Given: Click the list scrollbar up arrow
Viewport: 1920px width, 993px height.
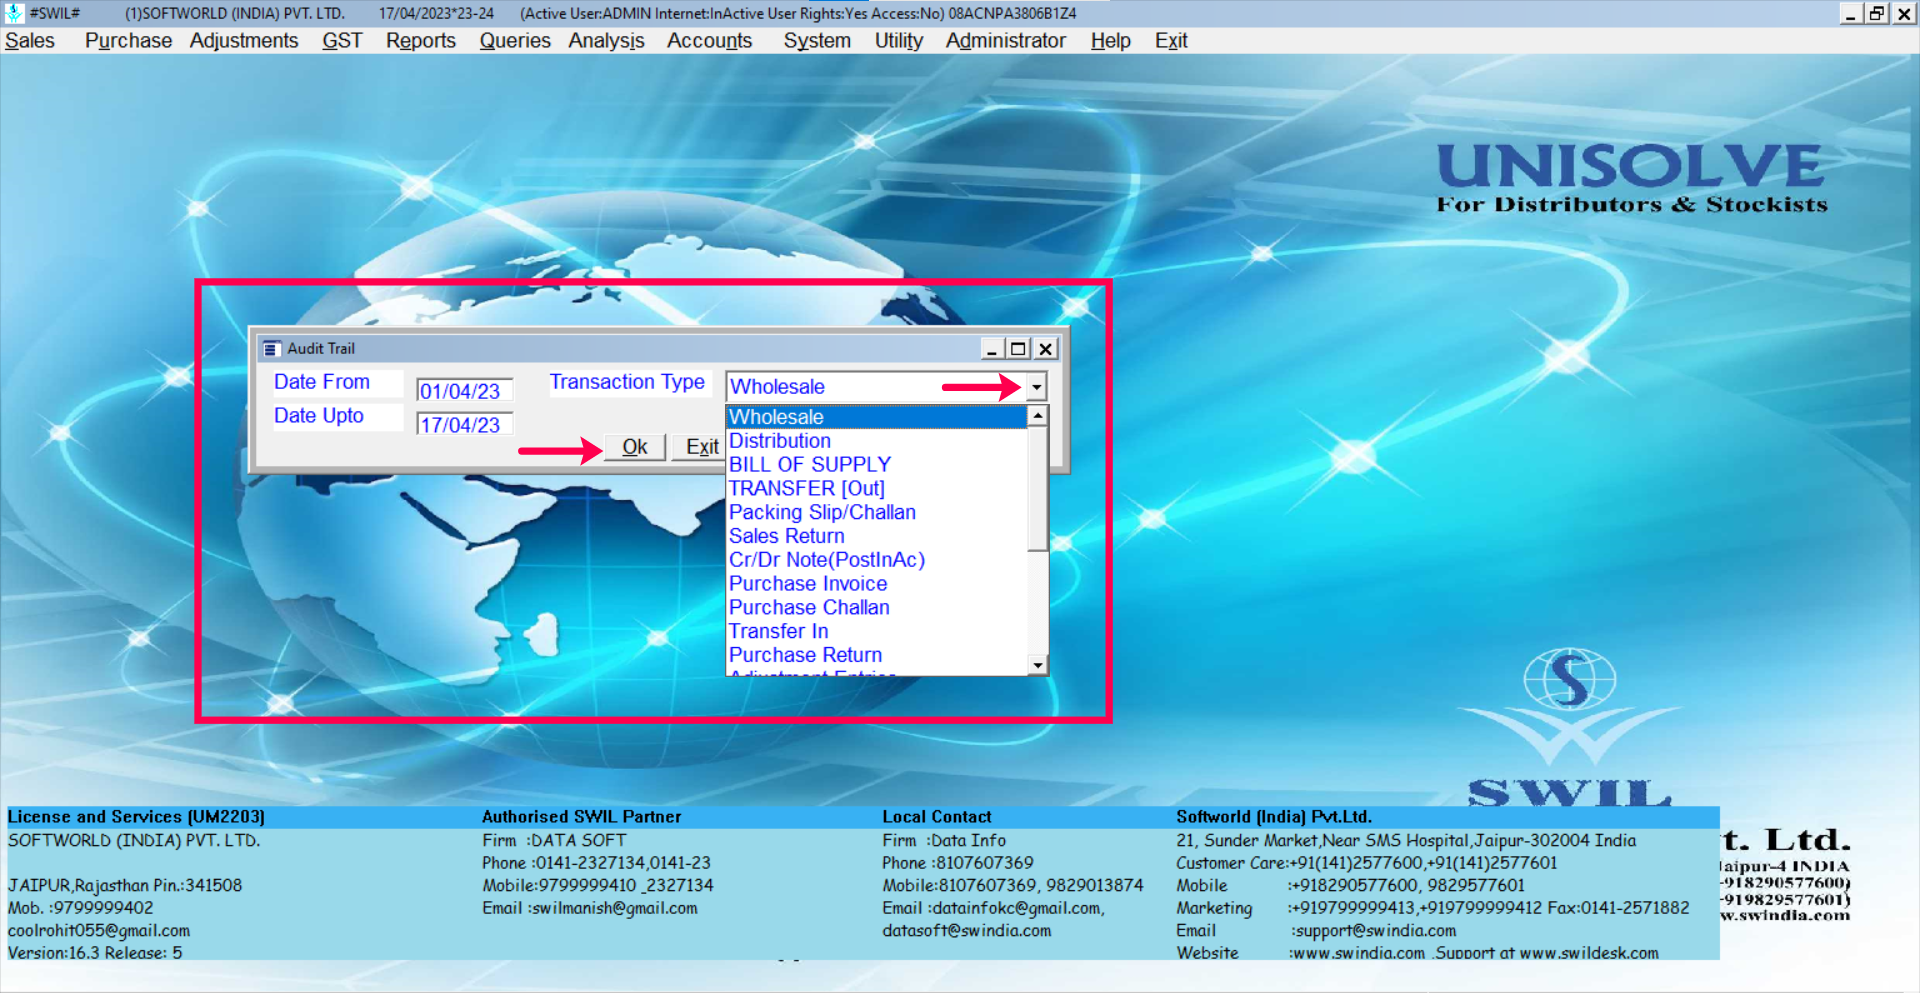Looking at the screenshot, I should click(x=1038, y=415).
